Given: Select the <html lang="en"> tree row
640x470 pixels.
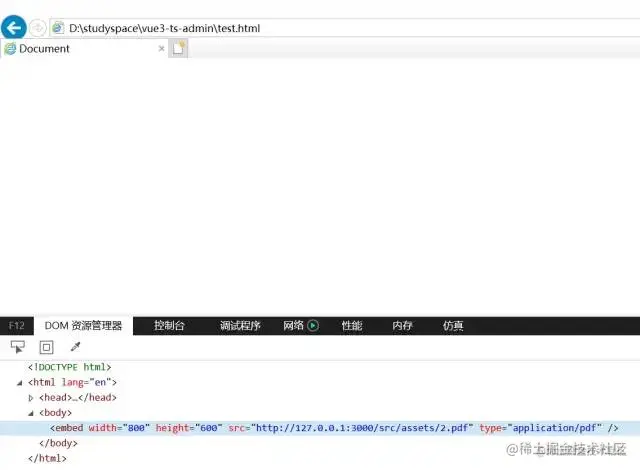Looking at the screenshot, I should tap(72, 382).
